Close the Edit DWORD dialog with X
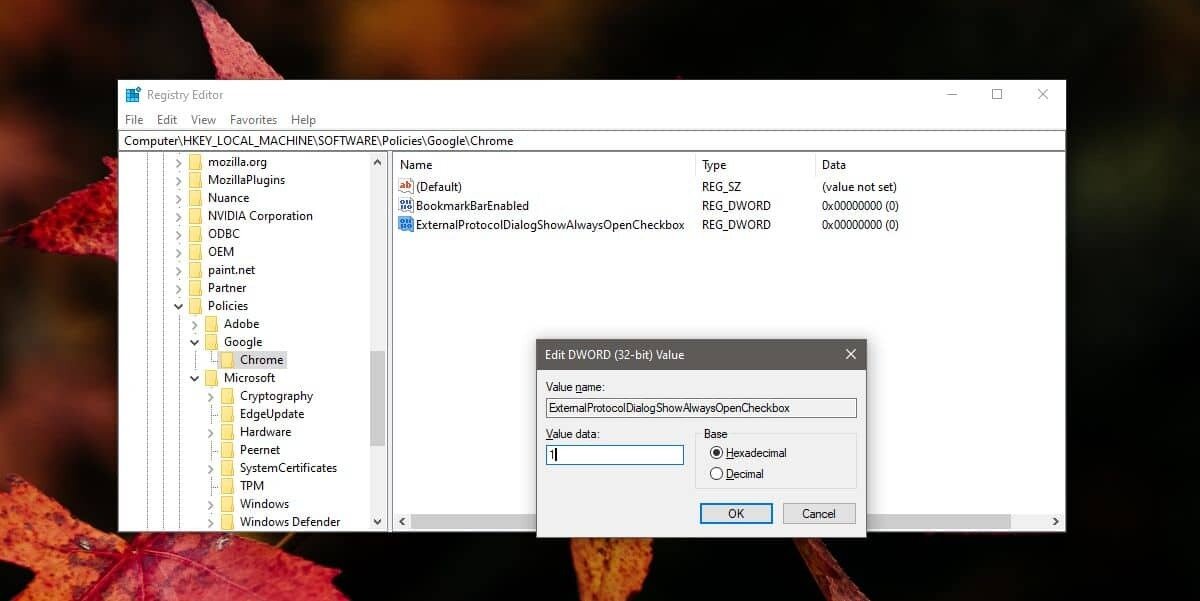Image resolution: width=1200 pixels, height=601 pixels. pyautogui.click(x=851, y=354)
